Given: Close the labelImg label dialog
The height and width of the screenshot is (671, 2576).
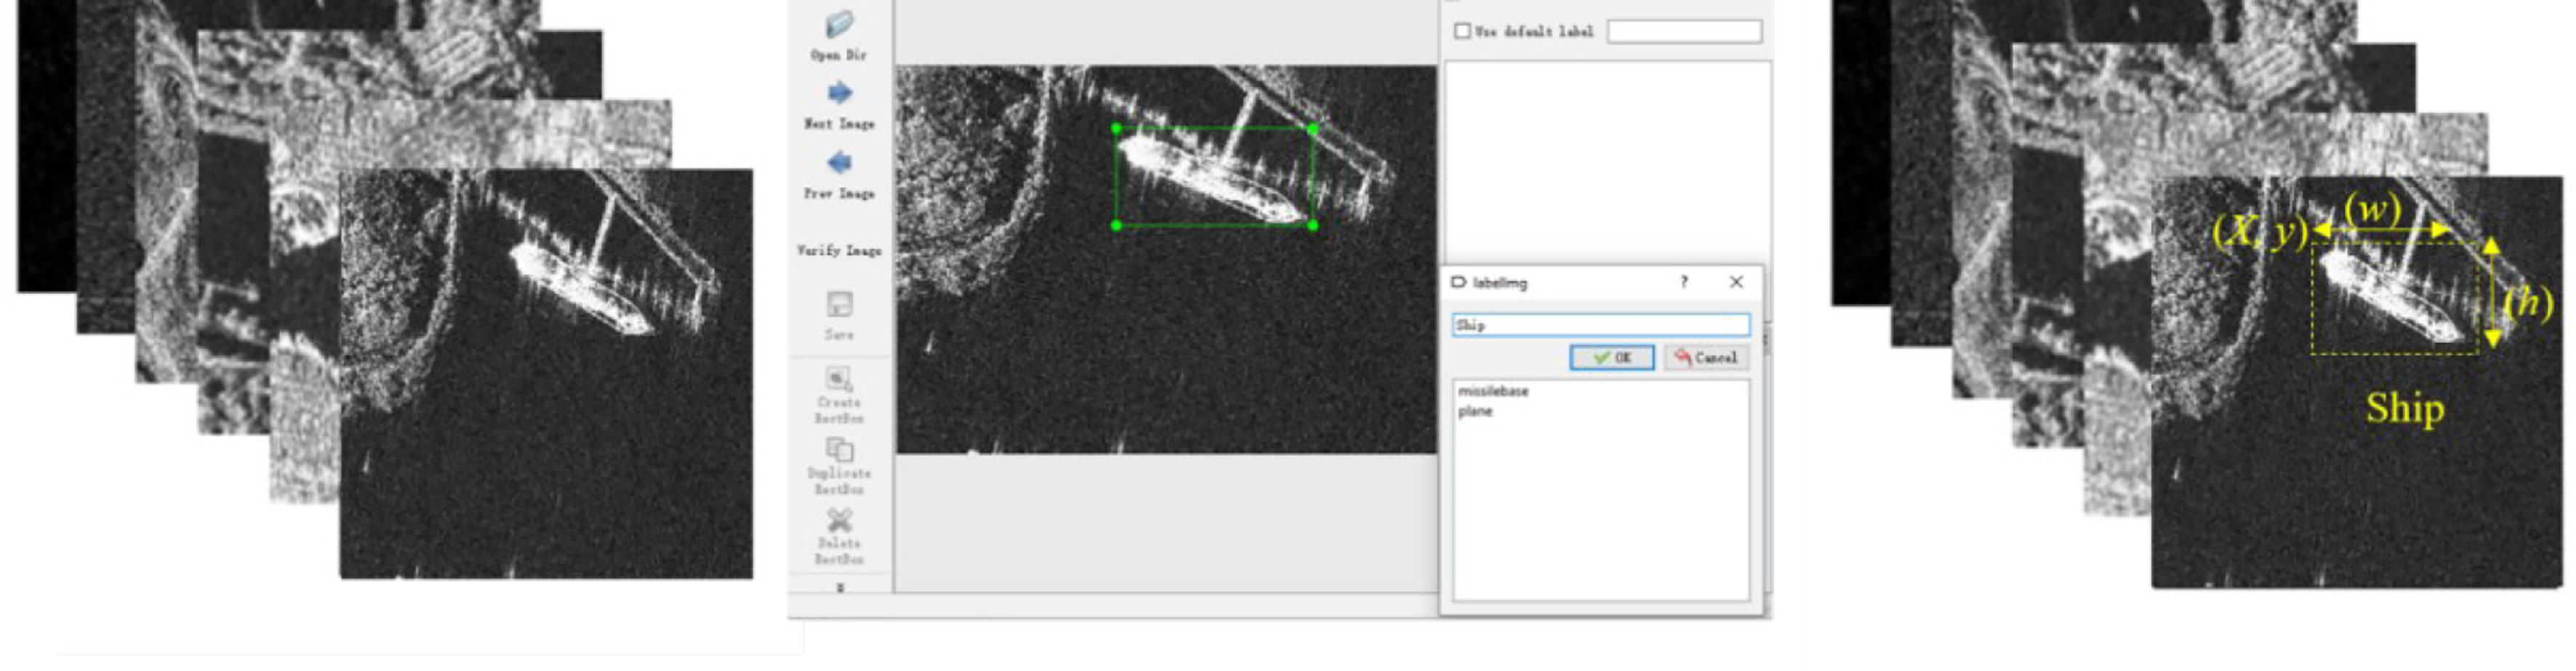Looking at the screenshot, I should coord(1736,282).
